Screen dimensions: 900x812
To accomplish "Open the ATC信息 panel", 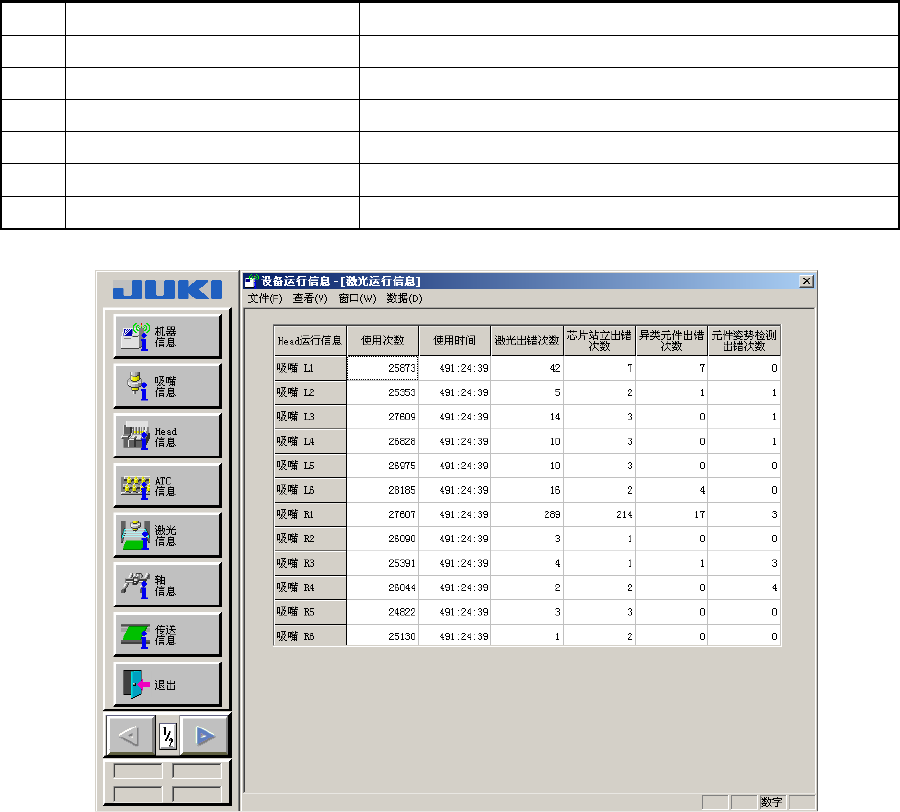I will [167, 485].
